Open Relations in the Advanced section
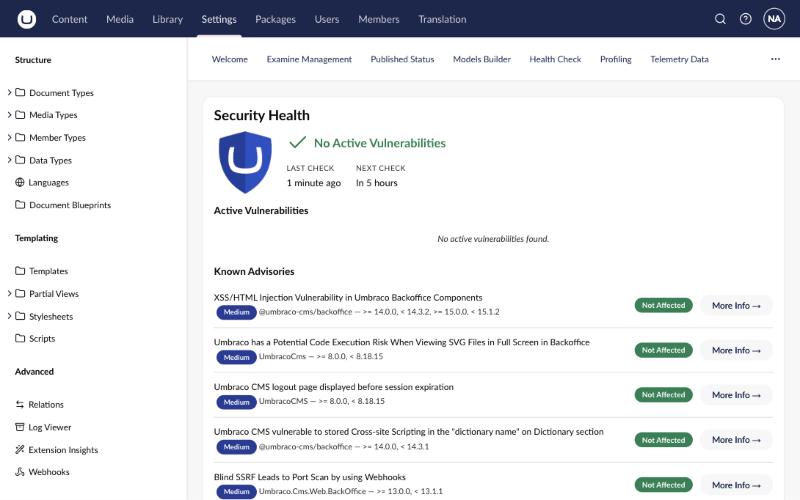The height and width of the screenshot is (500, 800). click(46, 404)
